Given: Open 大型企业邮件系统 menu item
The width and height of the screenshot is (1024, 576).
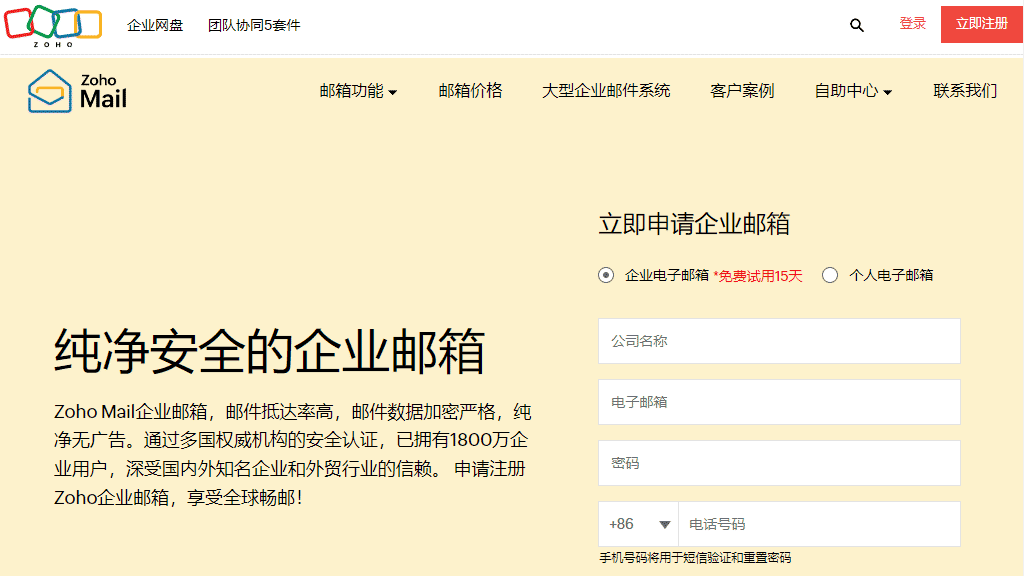Looking at the screenshot, I should pyautogui.click(x=606, y=91).
